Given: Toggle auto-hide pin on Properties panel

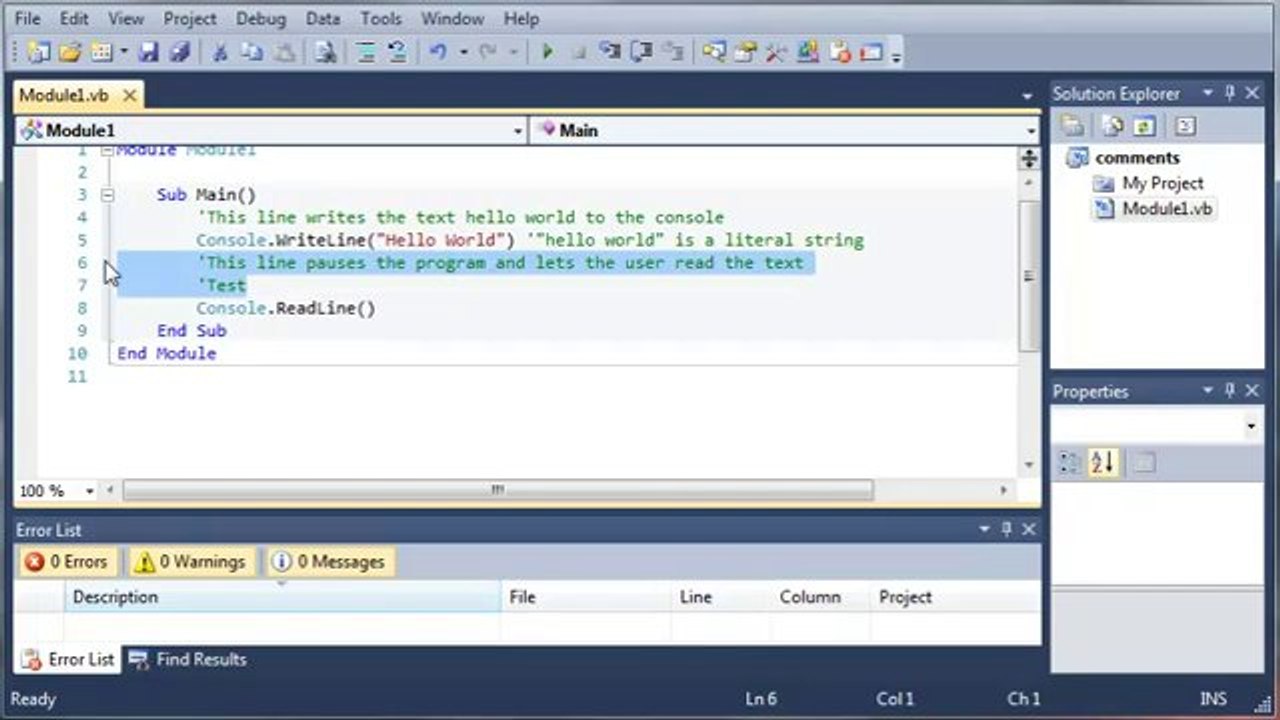Looking at the screenshot, I should (1230, 391).
